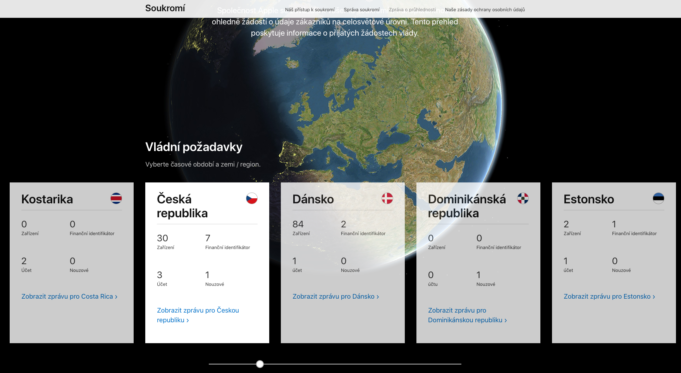Select the Kostarika card heading
Screen dimensions: 681x373
pyautogui.click(x=47, y=199)
